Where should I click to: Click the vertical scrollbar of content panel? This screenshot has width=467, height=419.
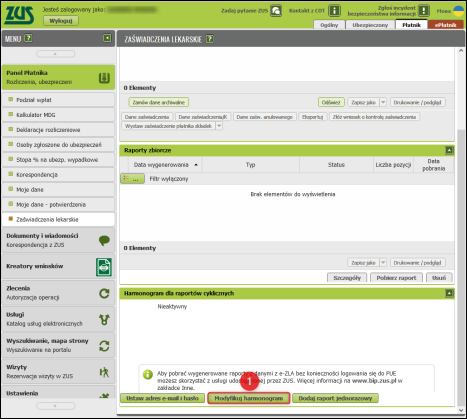click(x=461, y=267)
